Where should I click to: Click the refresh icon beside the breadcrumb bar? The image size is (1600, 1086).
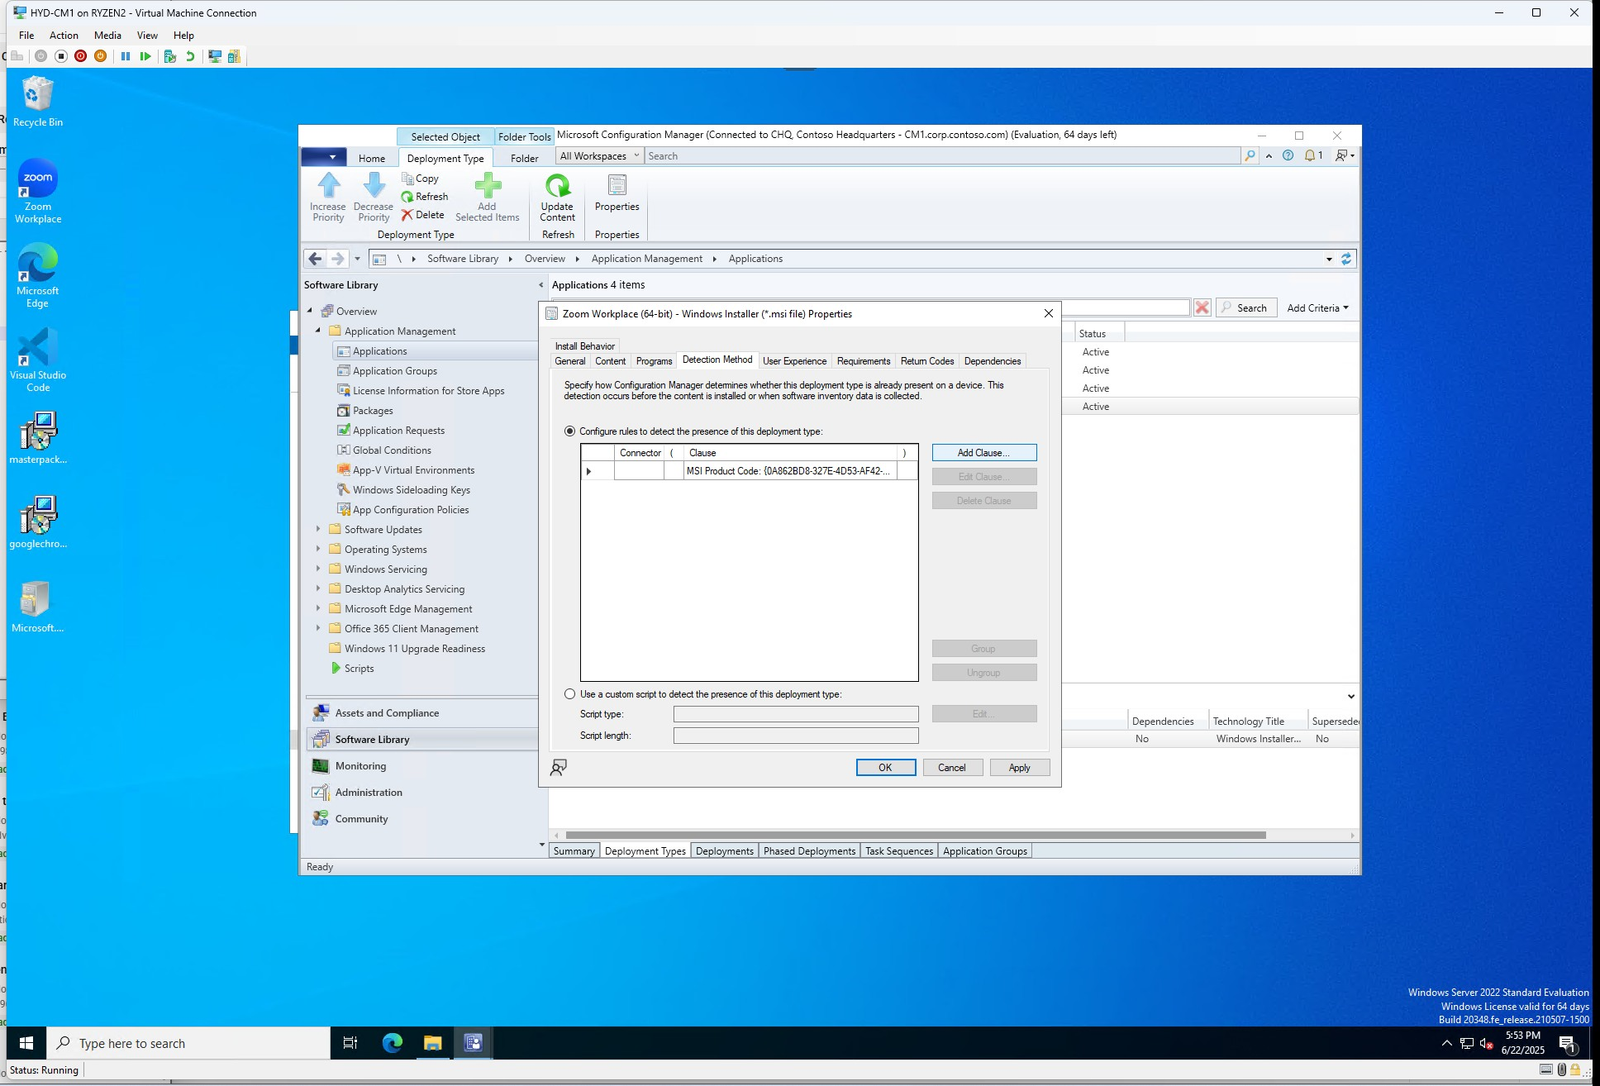click(1344, 258)
